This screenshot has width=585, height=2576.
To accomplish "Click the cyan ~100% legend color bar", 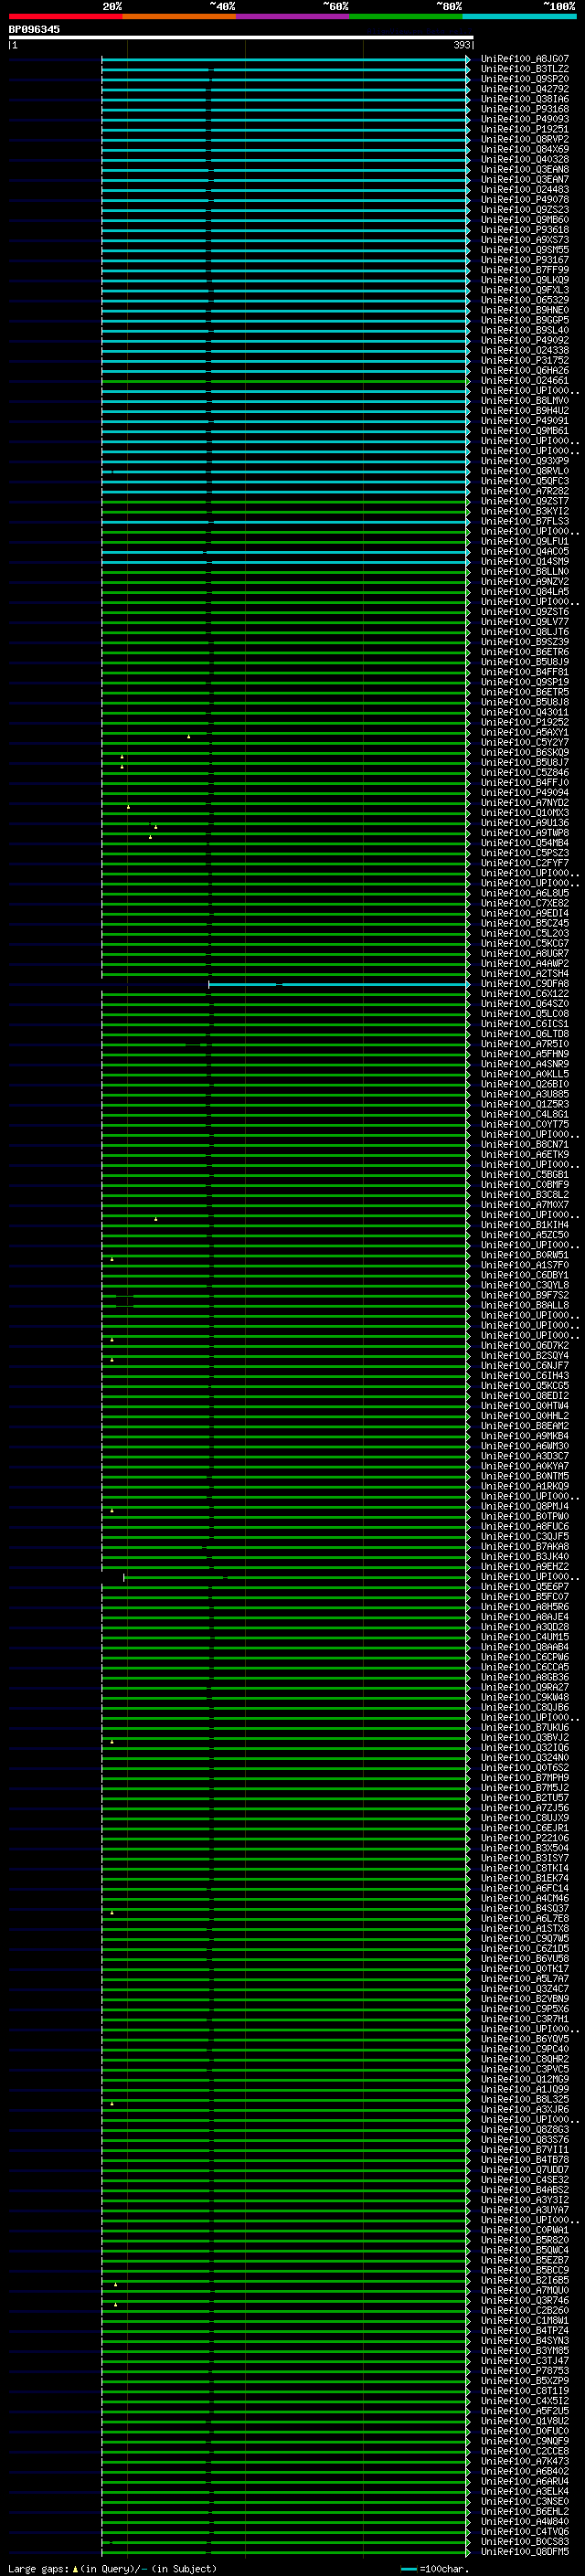I will 519,16.
